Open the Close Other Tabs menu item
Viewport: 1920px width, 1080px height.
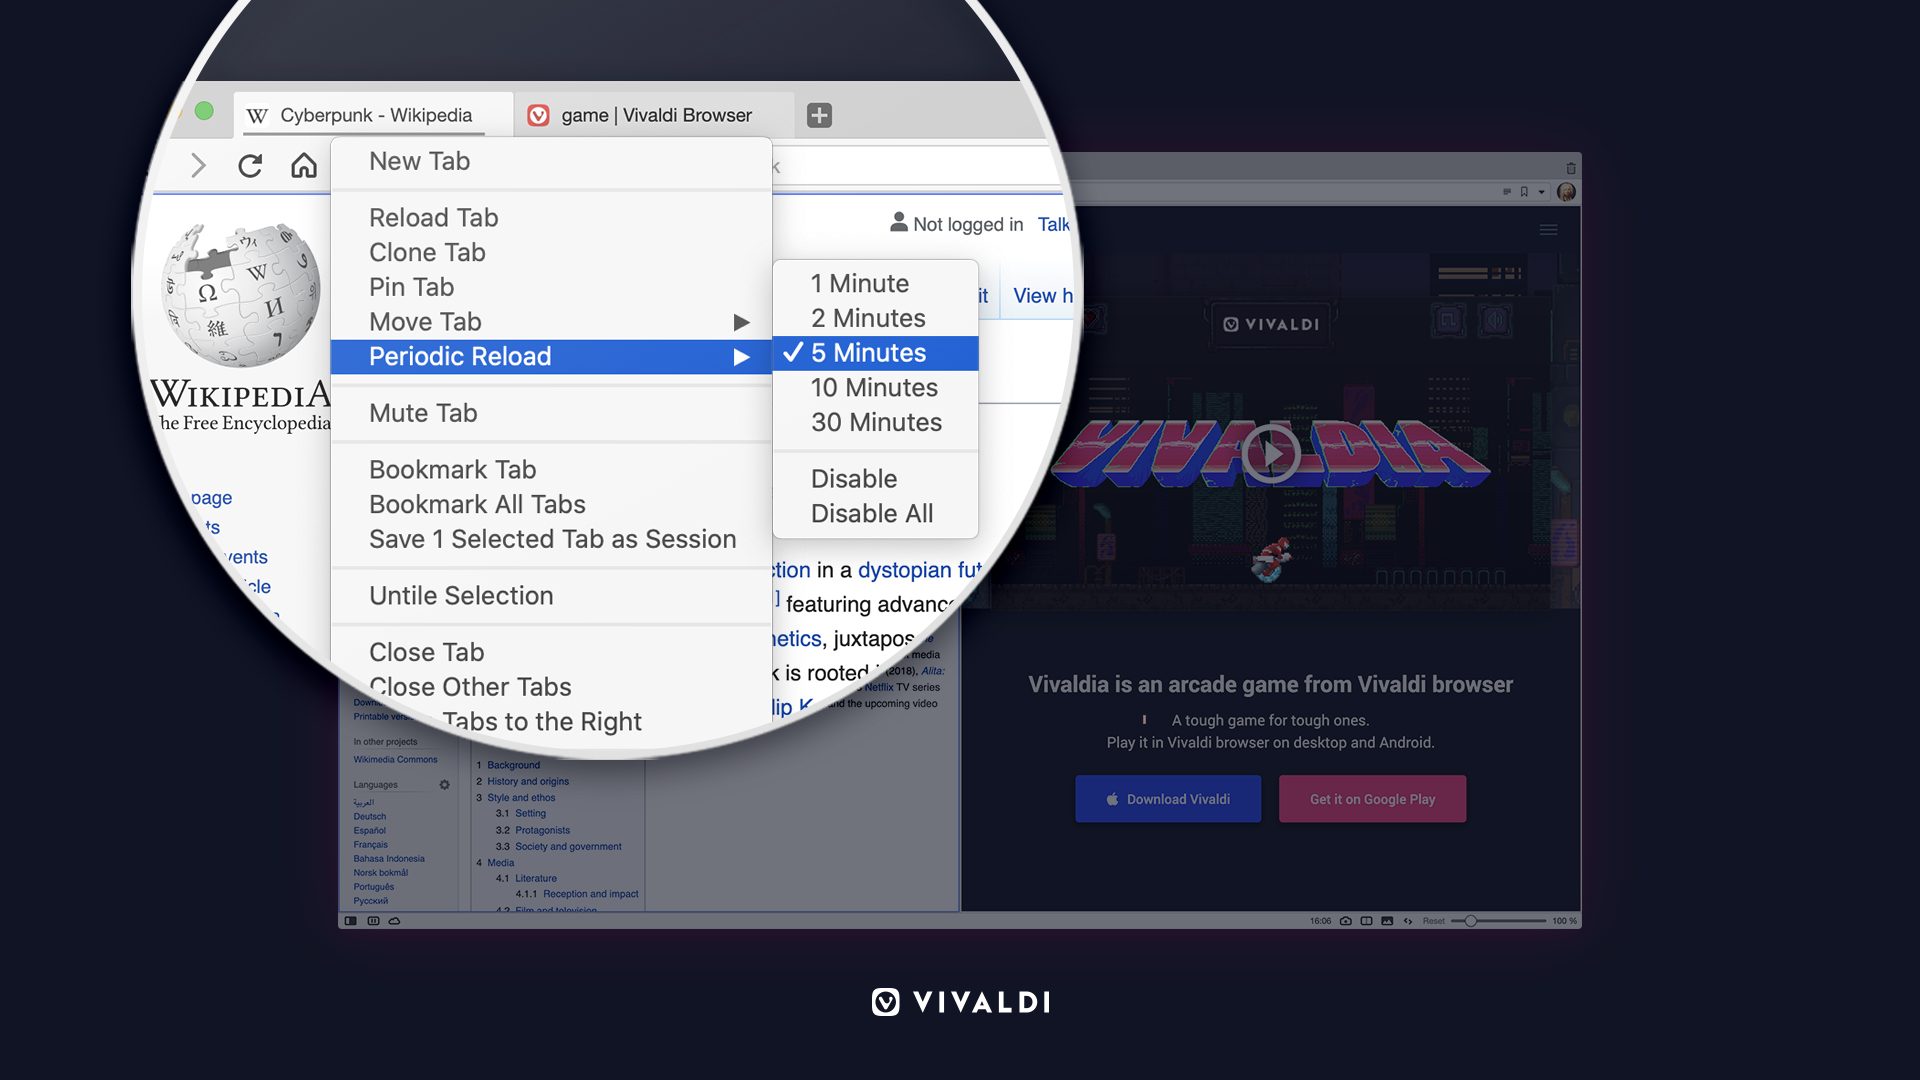(x=471, y=686)
